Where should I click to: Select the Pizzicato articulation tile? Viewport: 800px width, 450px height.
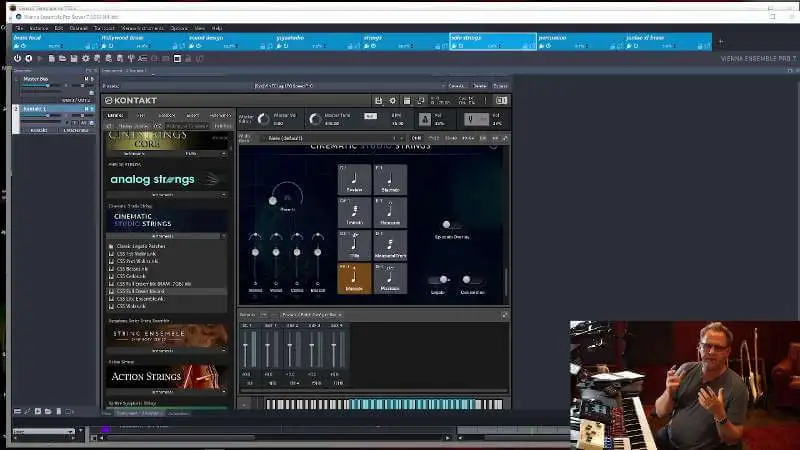390,279
